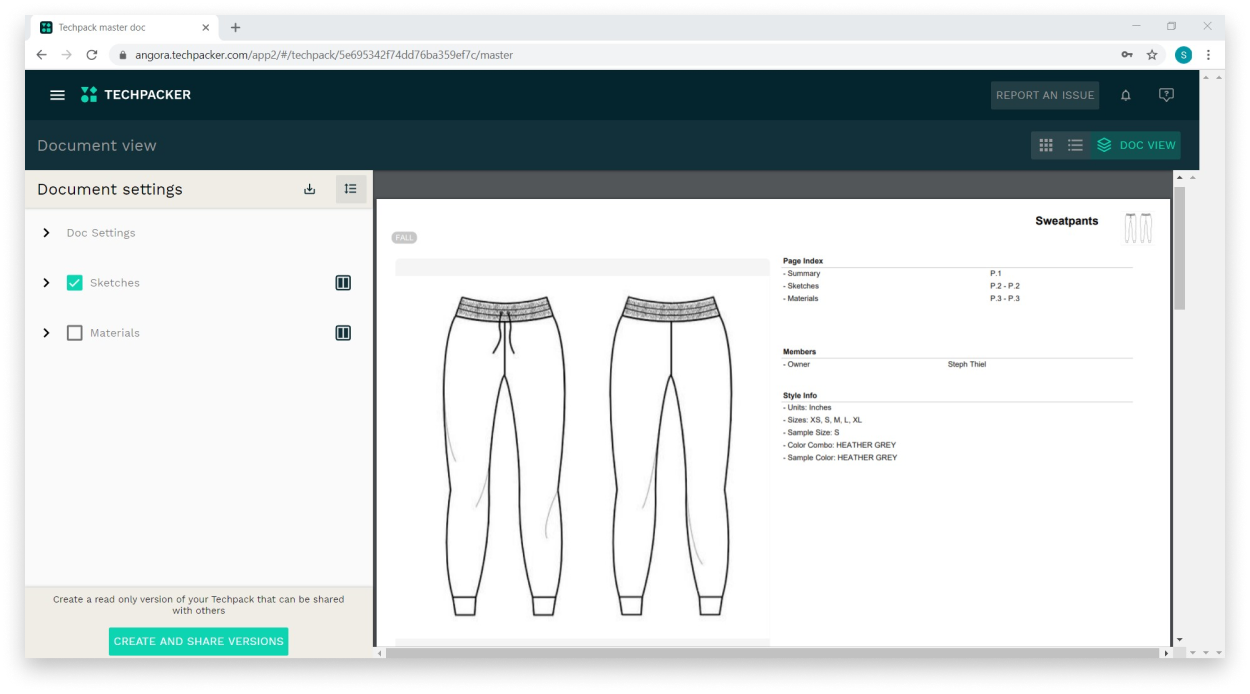Bookmark the page with star icon
The width and height of the screenshot is (1250, 694).
(1152, 55)
